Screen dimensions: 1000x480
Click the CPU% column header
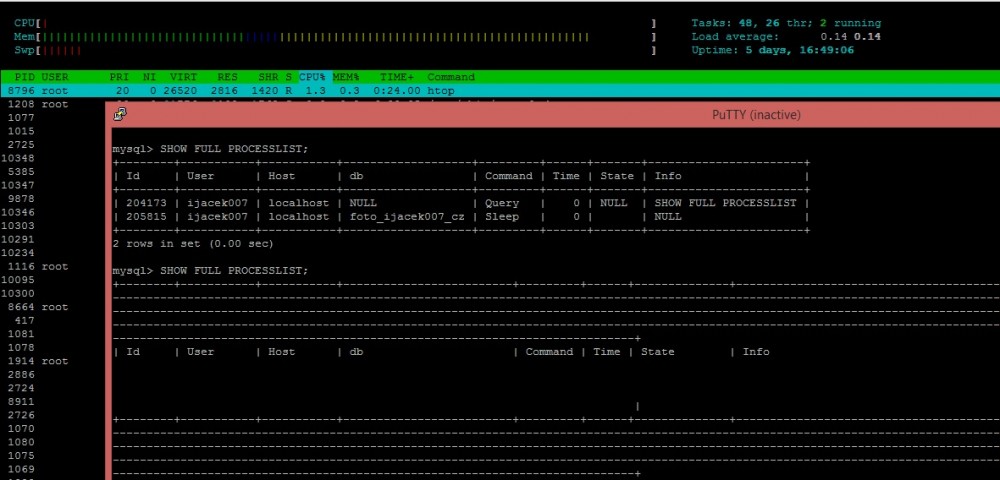point(318,77)
